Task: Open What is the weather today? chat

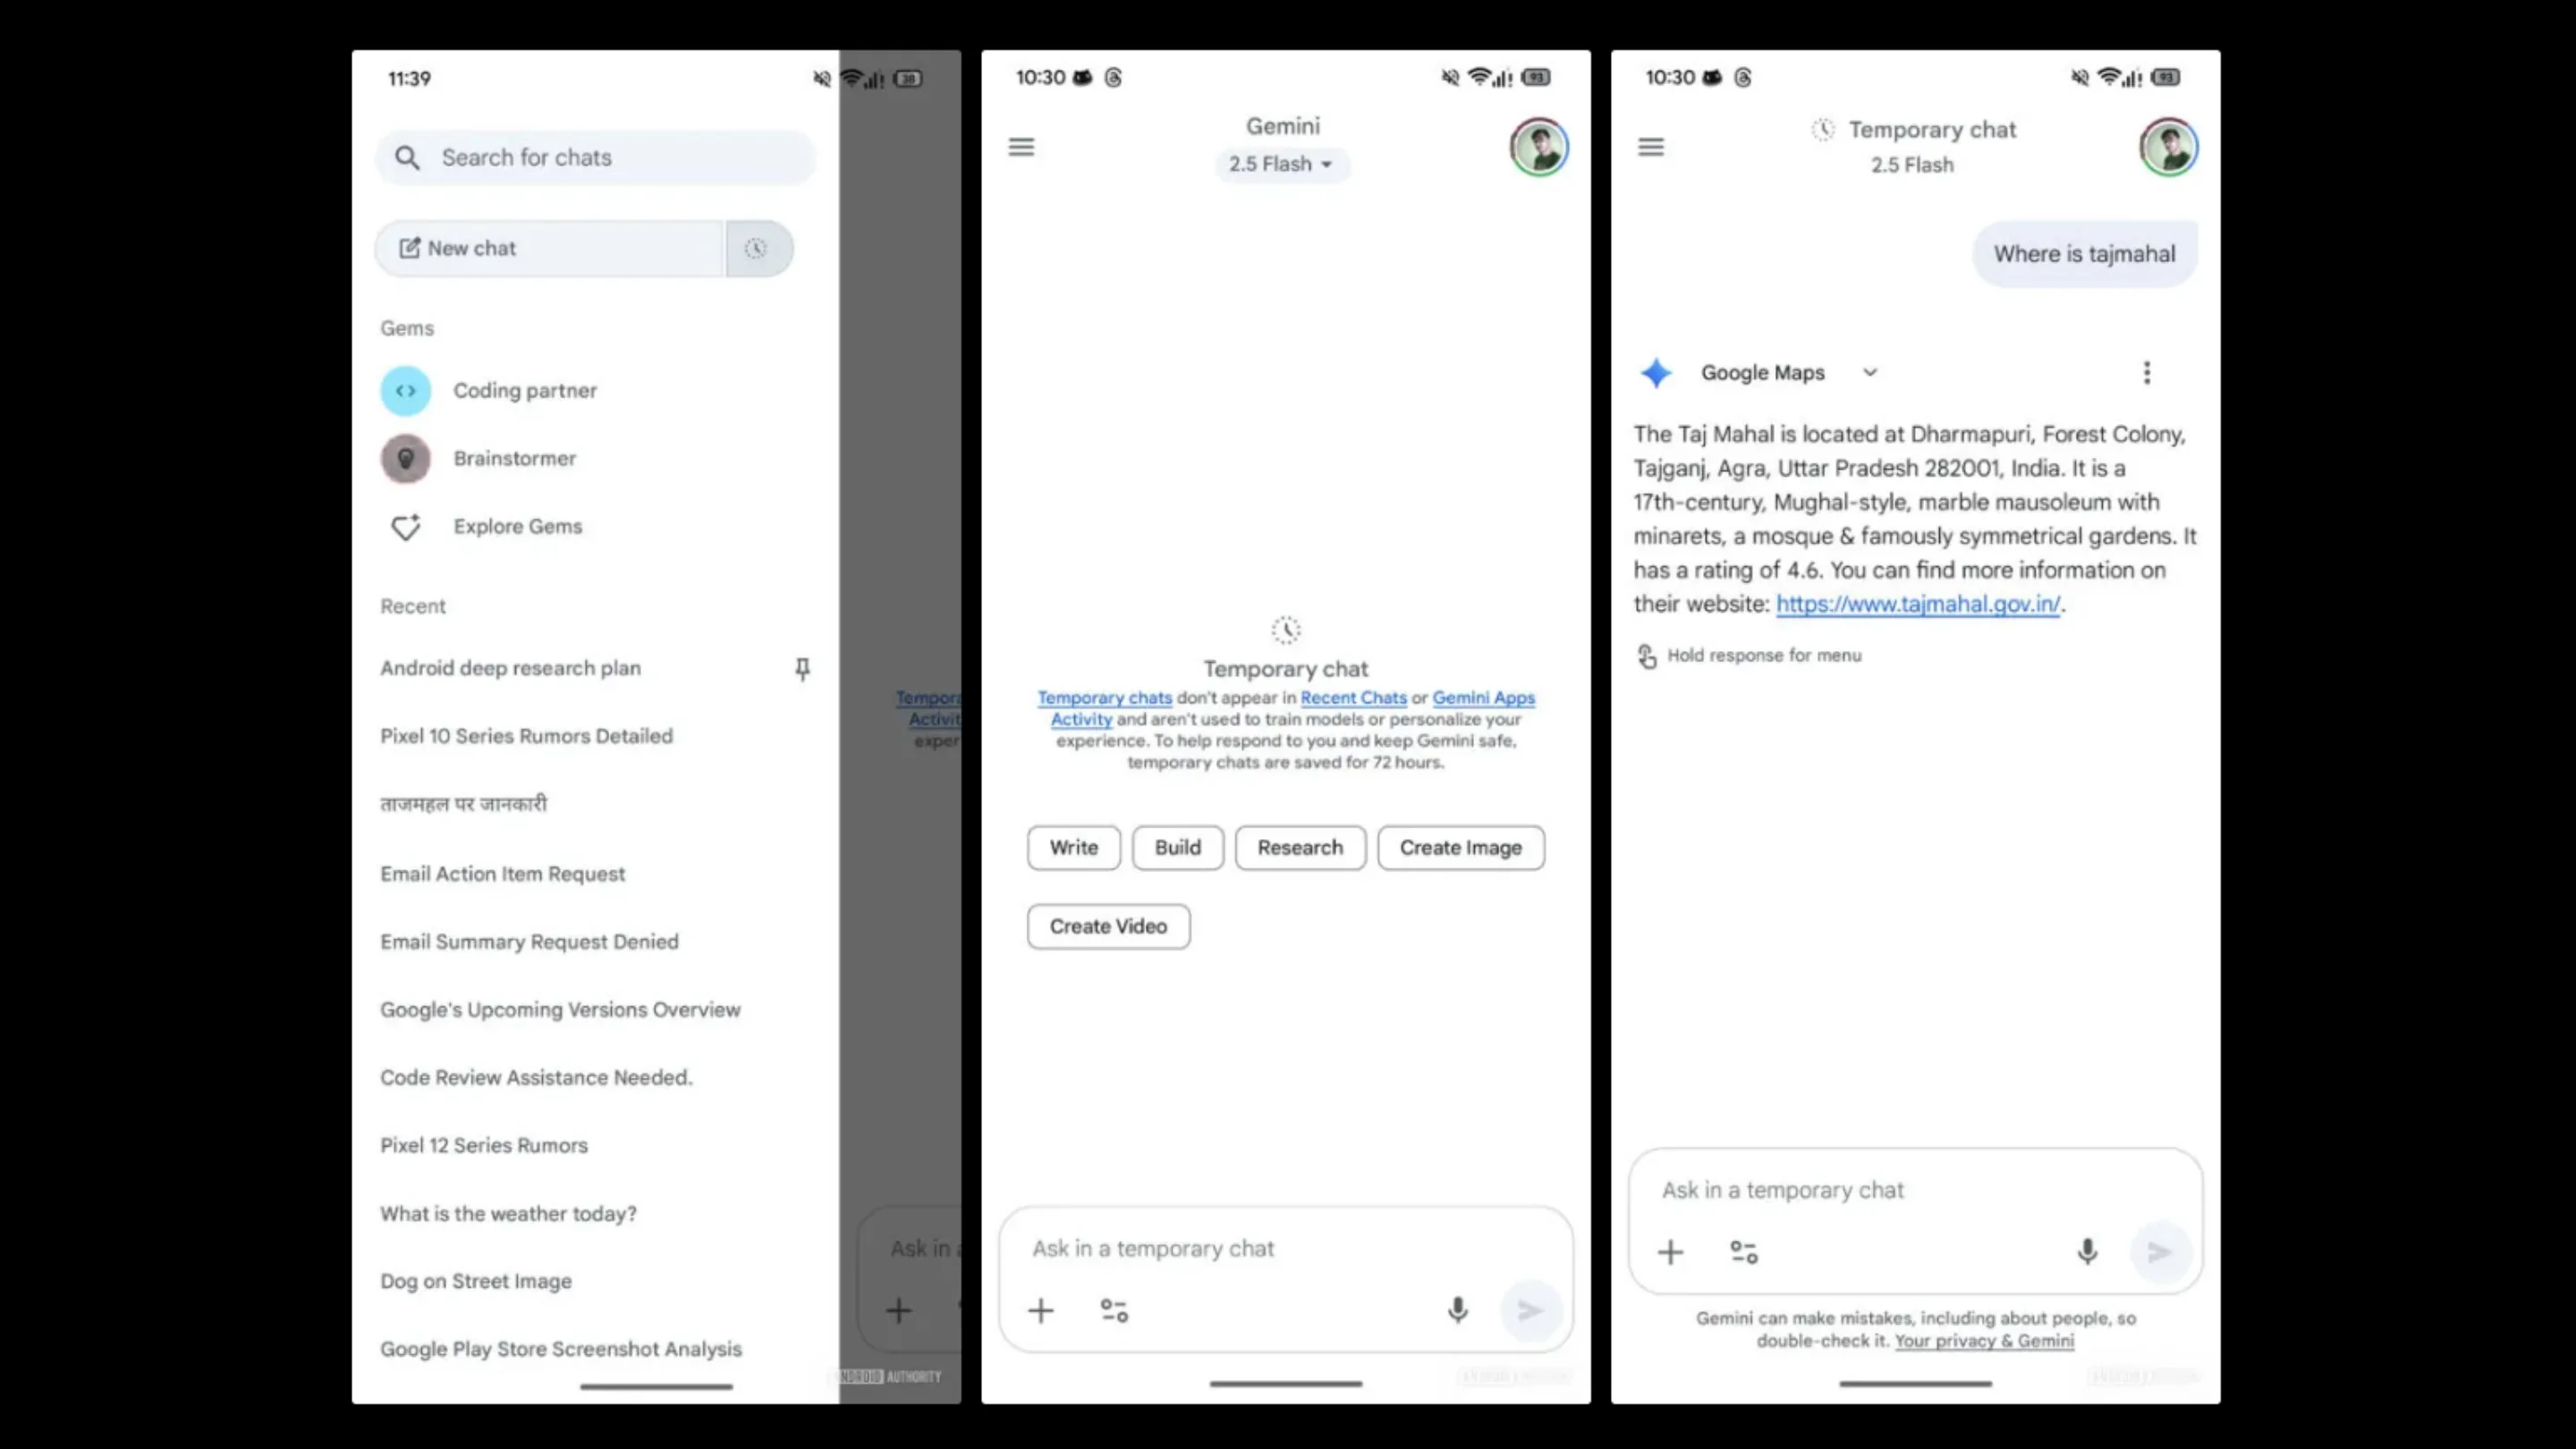Action: pyautogui.click(x=508, y=1214)
